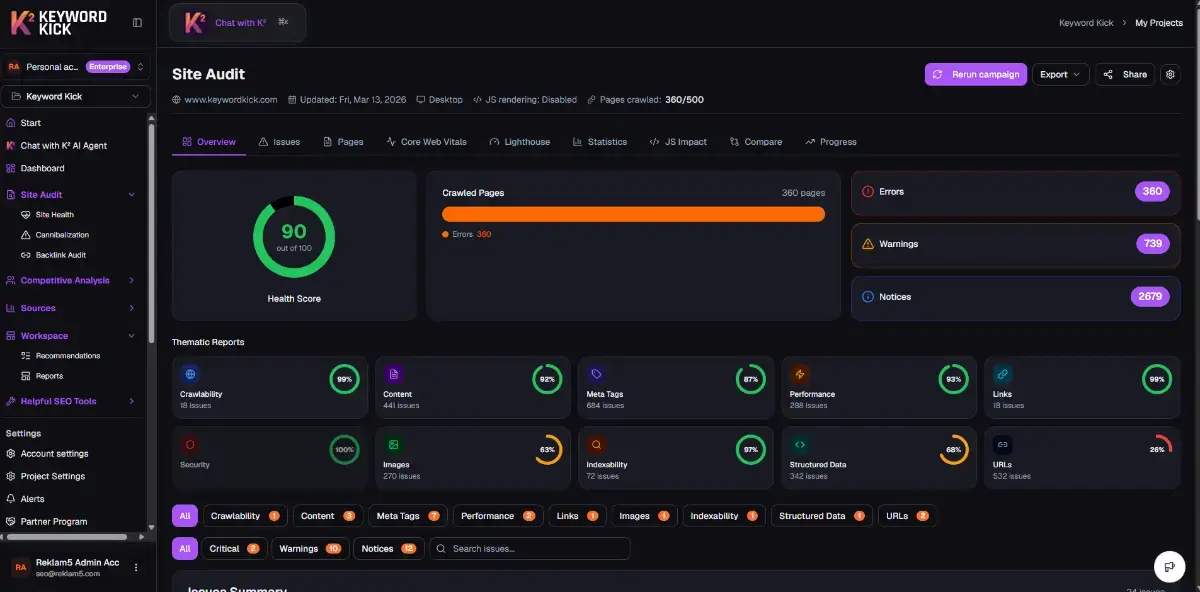Switch to the Lighthouse tab

tap(520, 142)
